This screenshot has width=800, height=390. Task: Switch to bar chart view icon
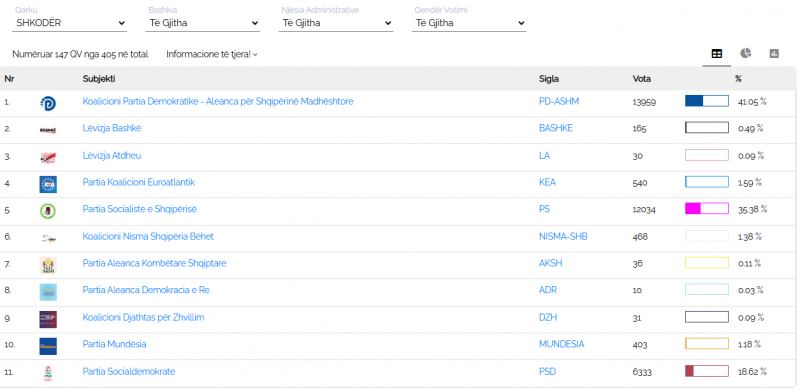click(x=774, y=54)
